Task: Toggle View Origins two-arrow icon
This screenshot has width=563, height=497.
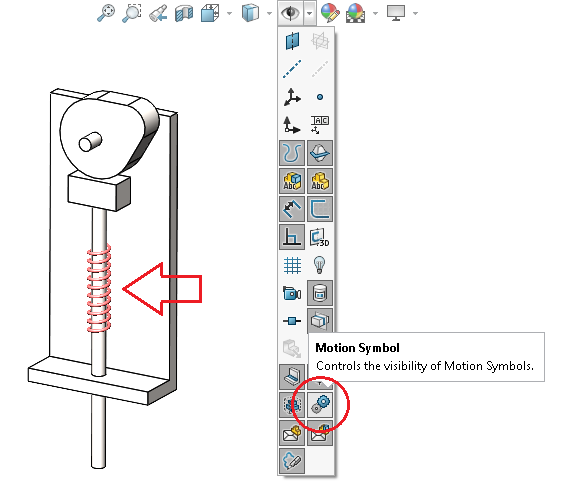Action: click(292, 125)
